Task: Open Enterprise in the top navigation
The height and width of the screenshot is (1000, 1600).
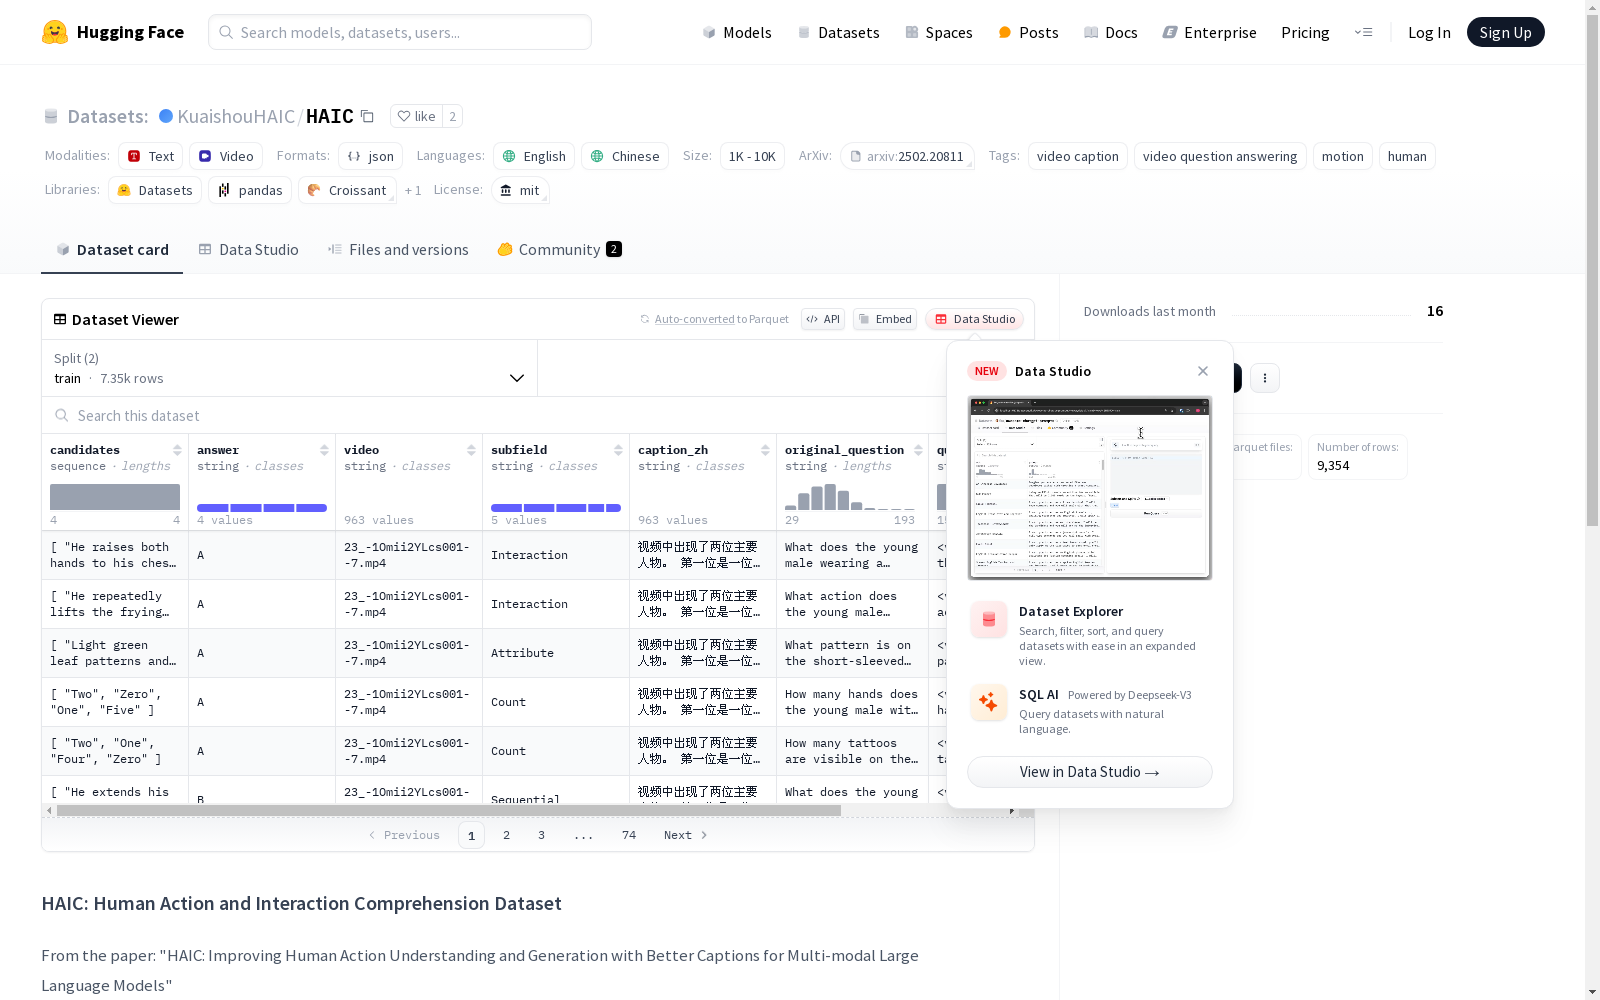Action: click(1209, 32)
